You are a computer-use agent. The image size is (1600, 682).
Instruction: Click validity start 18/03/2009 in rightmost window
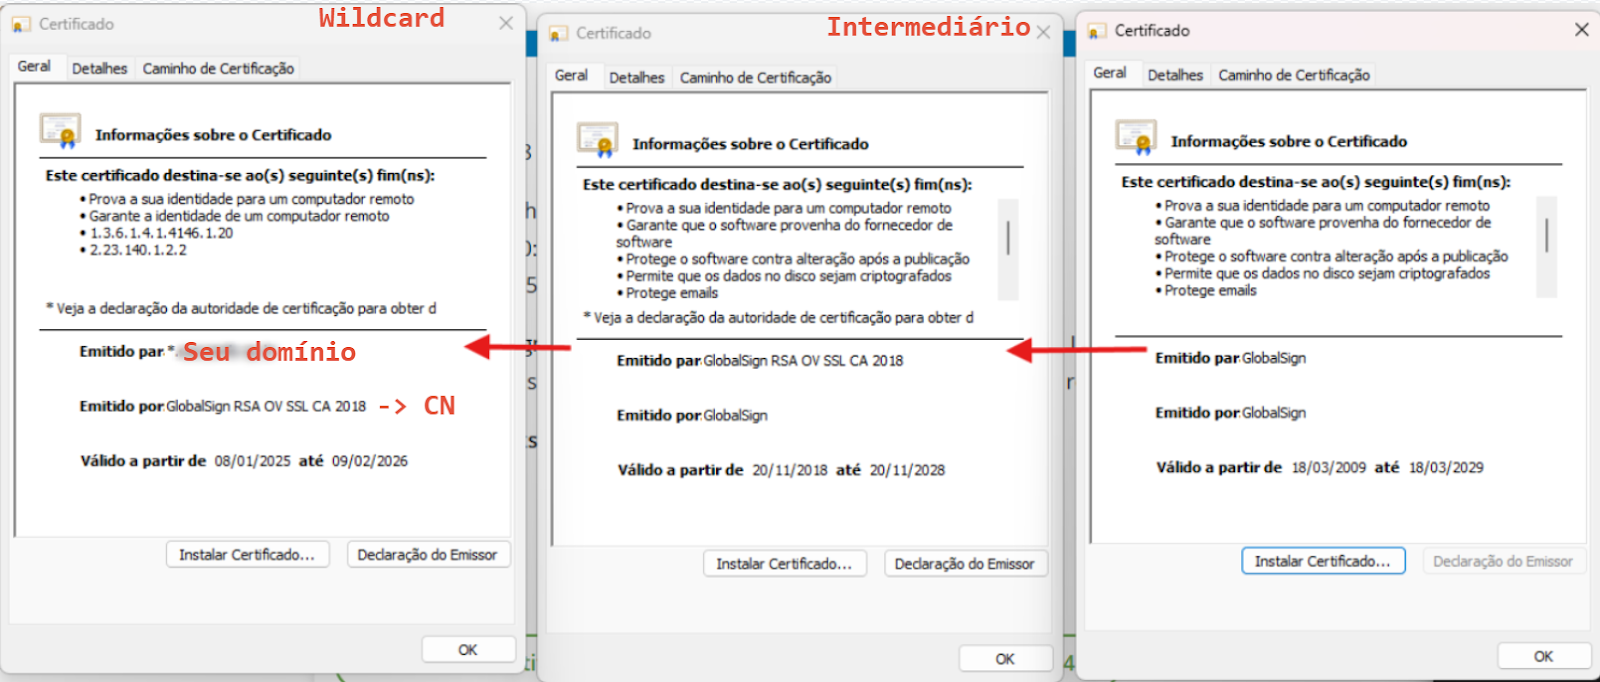[1329, 467]
